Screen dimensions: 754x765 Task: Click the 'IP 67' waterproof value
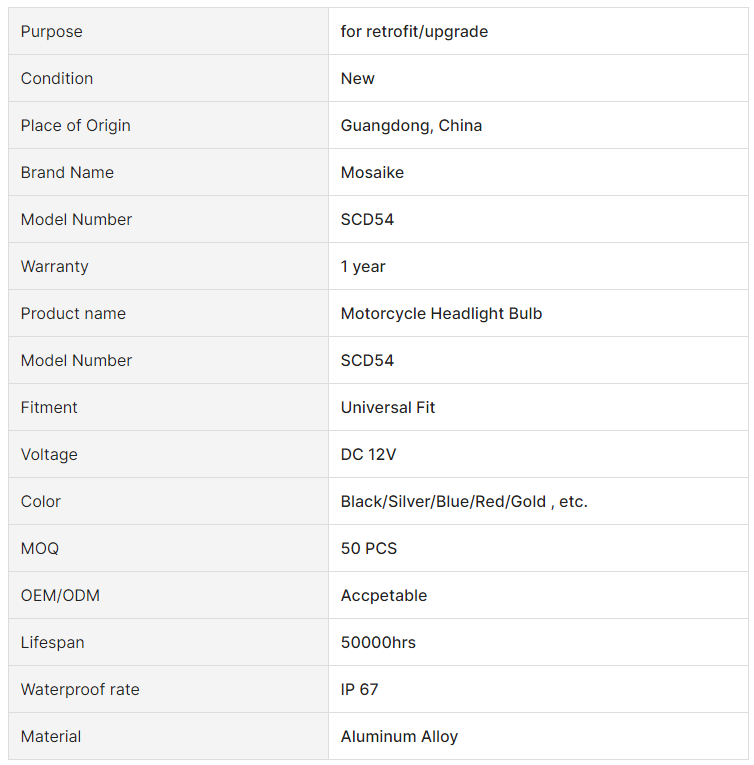(x=359, y=689)
